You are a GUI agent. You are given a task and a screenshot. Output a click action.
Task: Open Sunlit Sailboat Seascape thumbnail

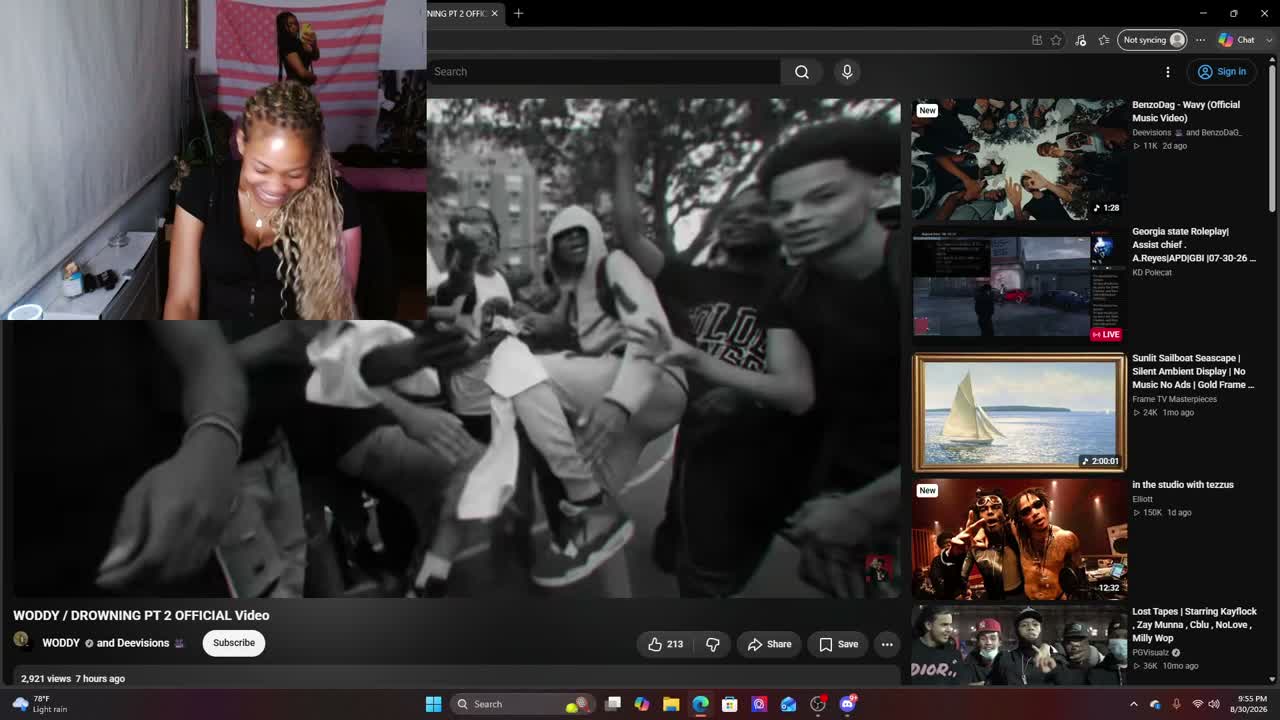click(x=1019, y=412)
